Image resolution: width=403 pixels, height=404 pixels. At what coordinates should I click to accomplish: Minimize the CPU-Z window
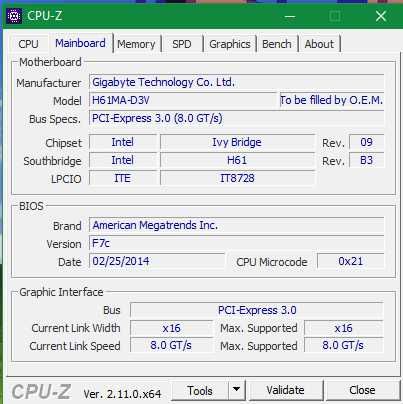click(290, 16)
